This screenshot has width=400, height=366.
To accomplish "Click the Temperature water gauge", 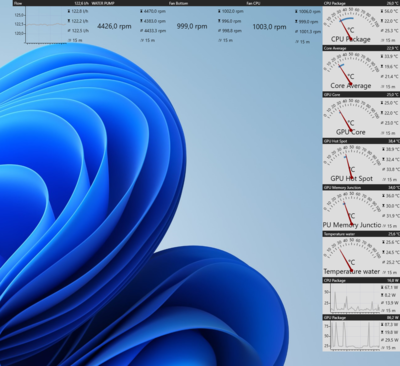I will 352,256.
